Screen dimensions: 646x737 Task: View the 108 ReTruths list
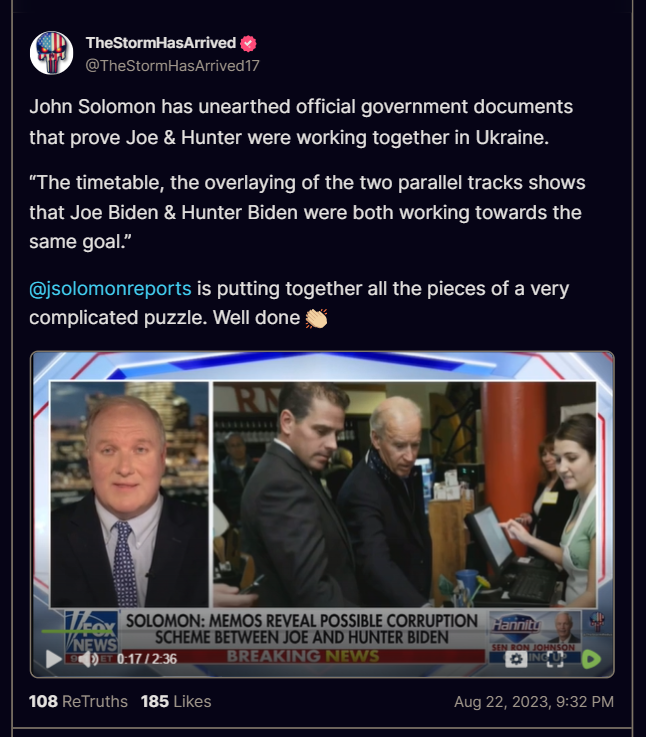(x=78, y=701)
